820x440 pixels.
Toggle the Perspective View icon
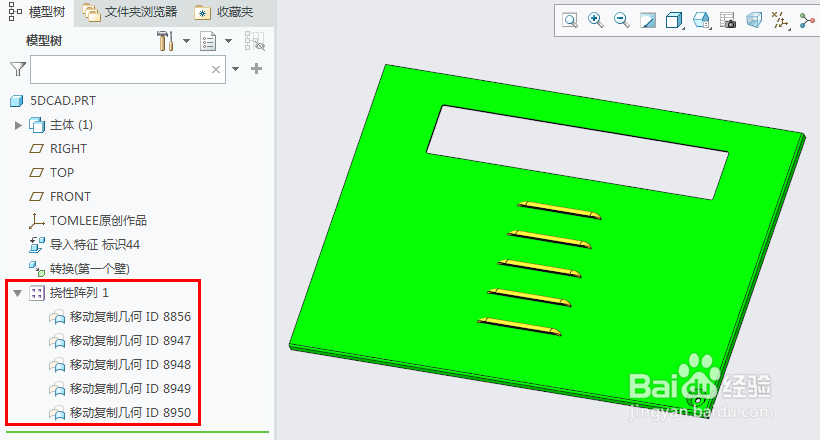754,21
